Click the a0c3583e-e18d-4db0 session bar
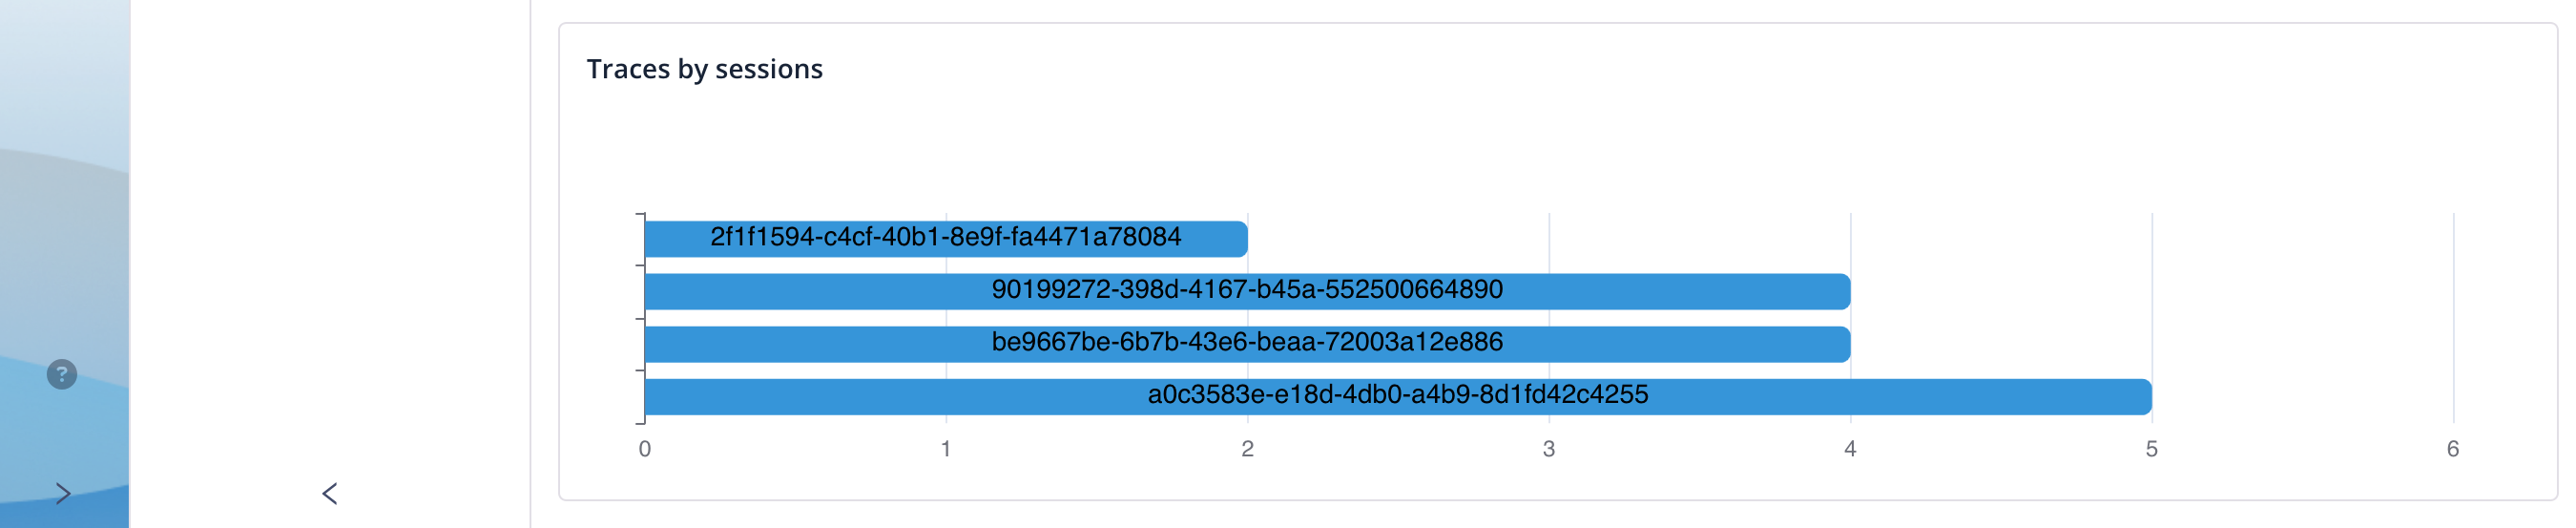Viewport: 2576px width, 528px height. coord(1398,396)
